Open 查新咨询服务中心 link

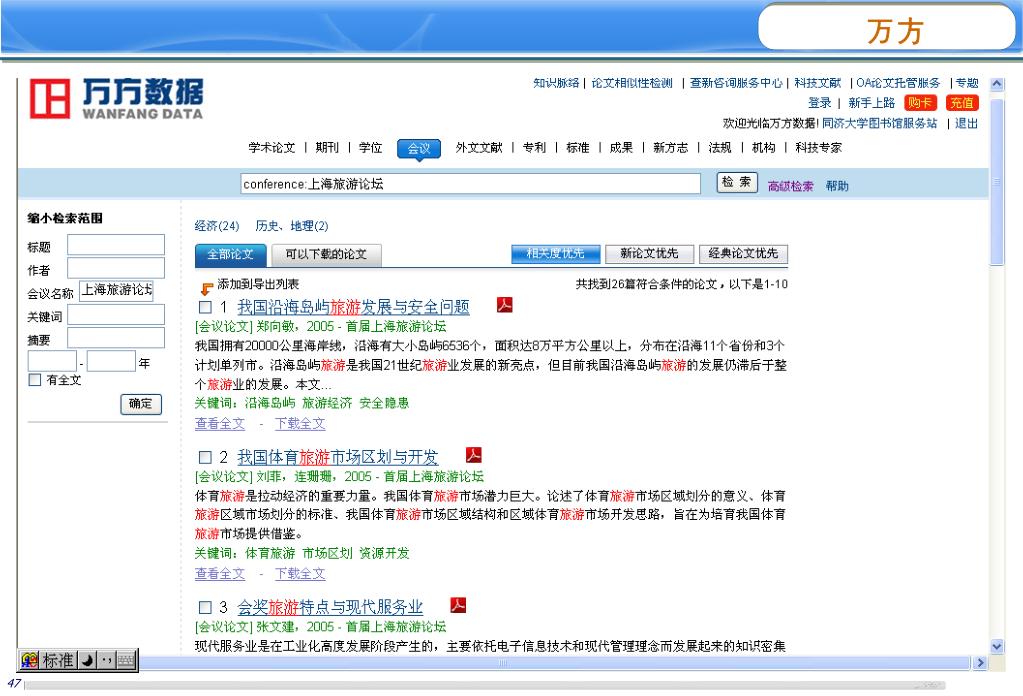click(x=736, y=83)
